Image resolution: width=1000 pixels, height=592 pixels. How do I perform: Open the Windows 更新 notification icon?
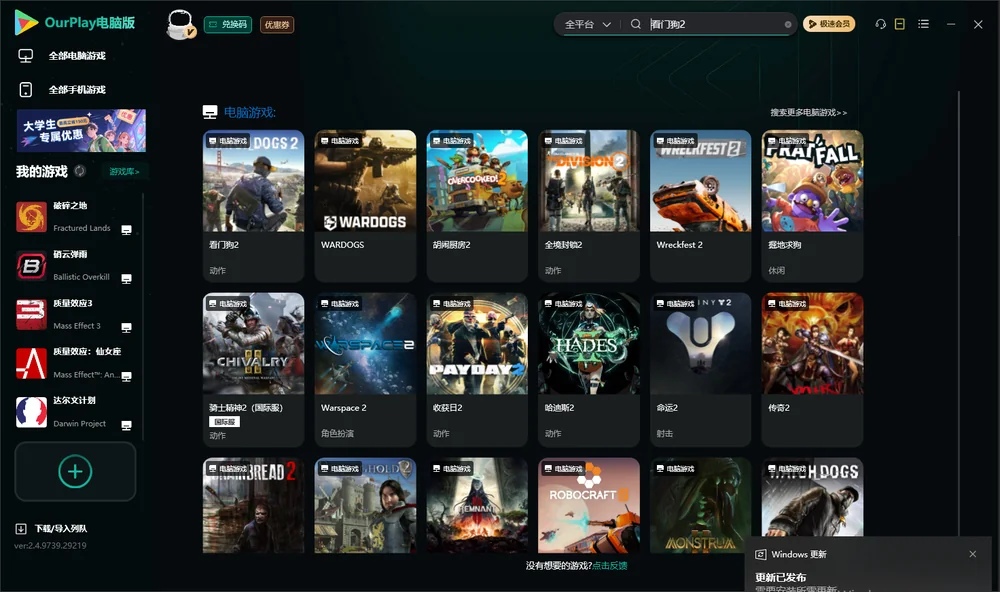tap(760, 555)
